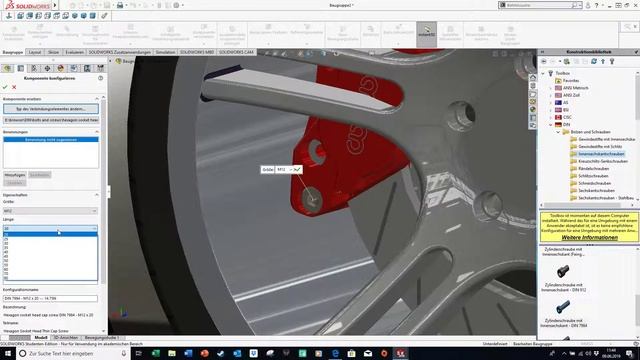This screenshot has width=640, height=360.
Task: Open the Evaluieren ribbon tab
Action: pos(74,52)
